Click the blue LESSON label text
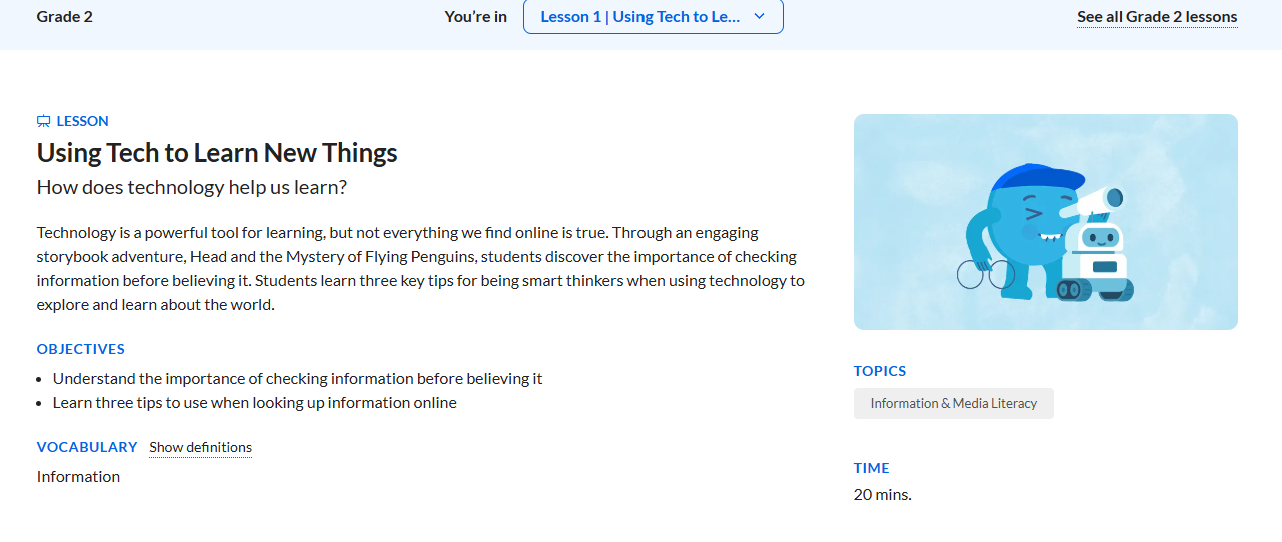1282x542 pixels. click(82, 122)
